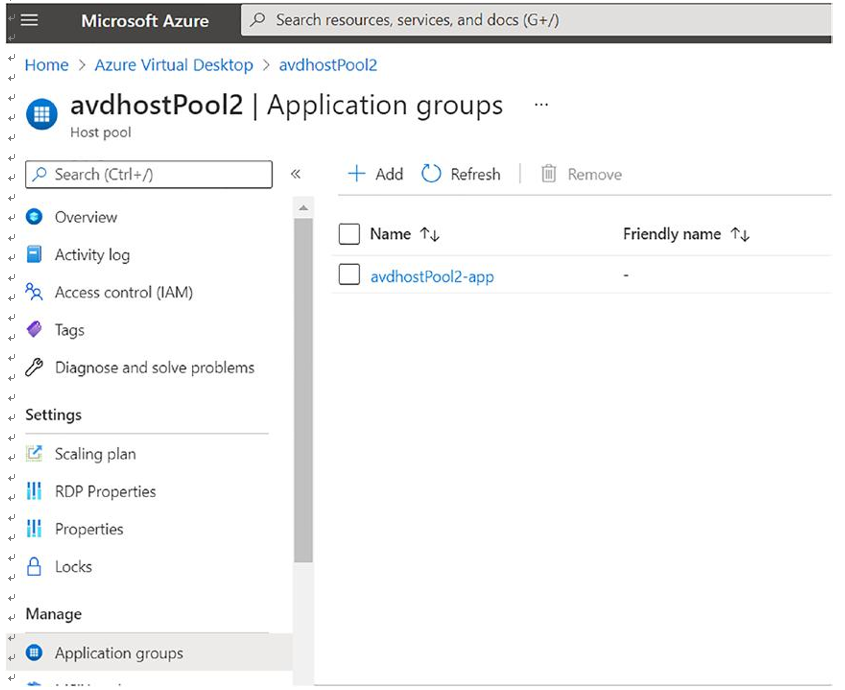This screenshot has height=690, width=845.
Task: Open Diagnose and solve problems
Action: [x=154, y=368]
